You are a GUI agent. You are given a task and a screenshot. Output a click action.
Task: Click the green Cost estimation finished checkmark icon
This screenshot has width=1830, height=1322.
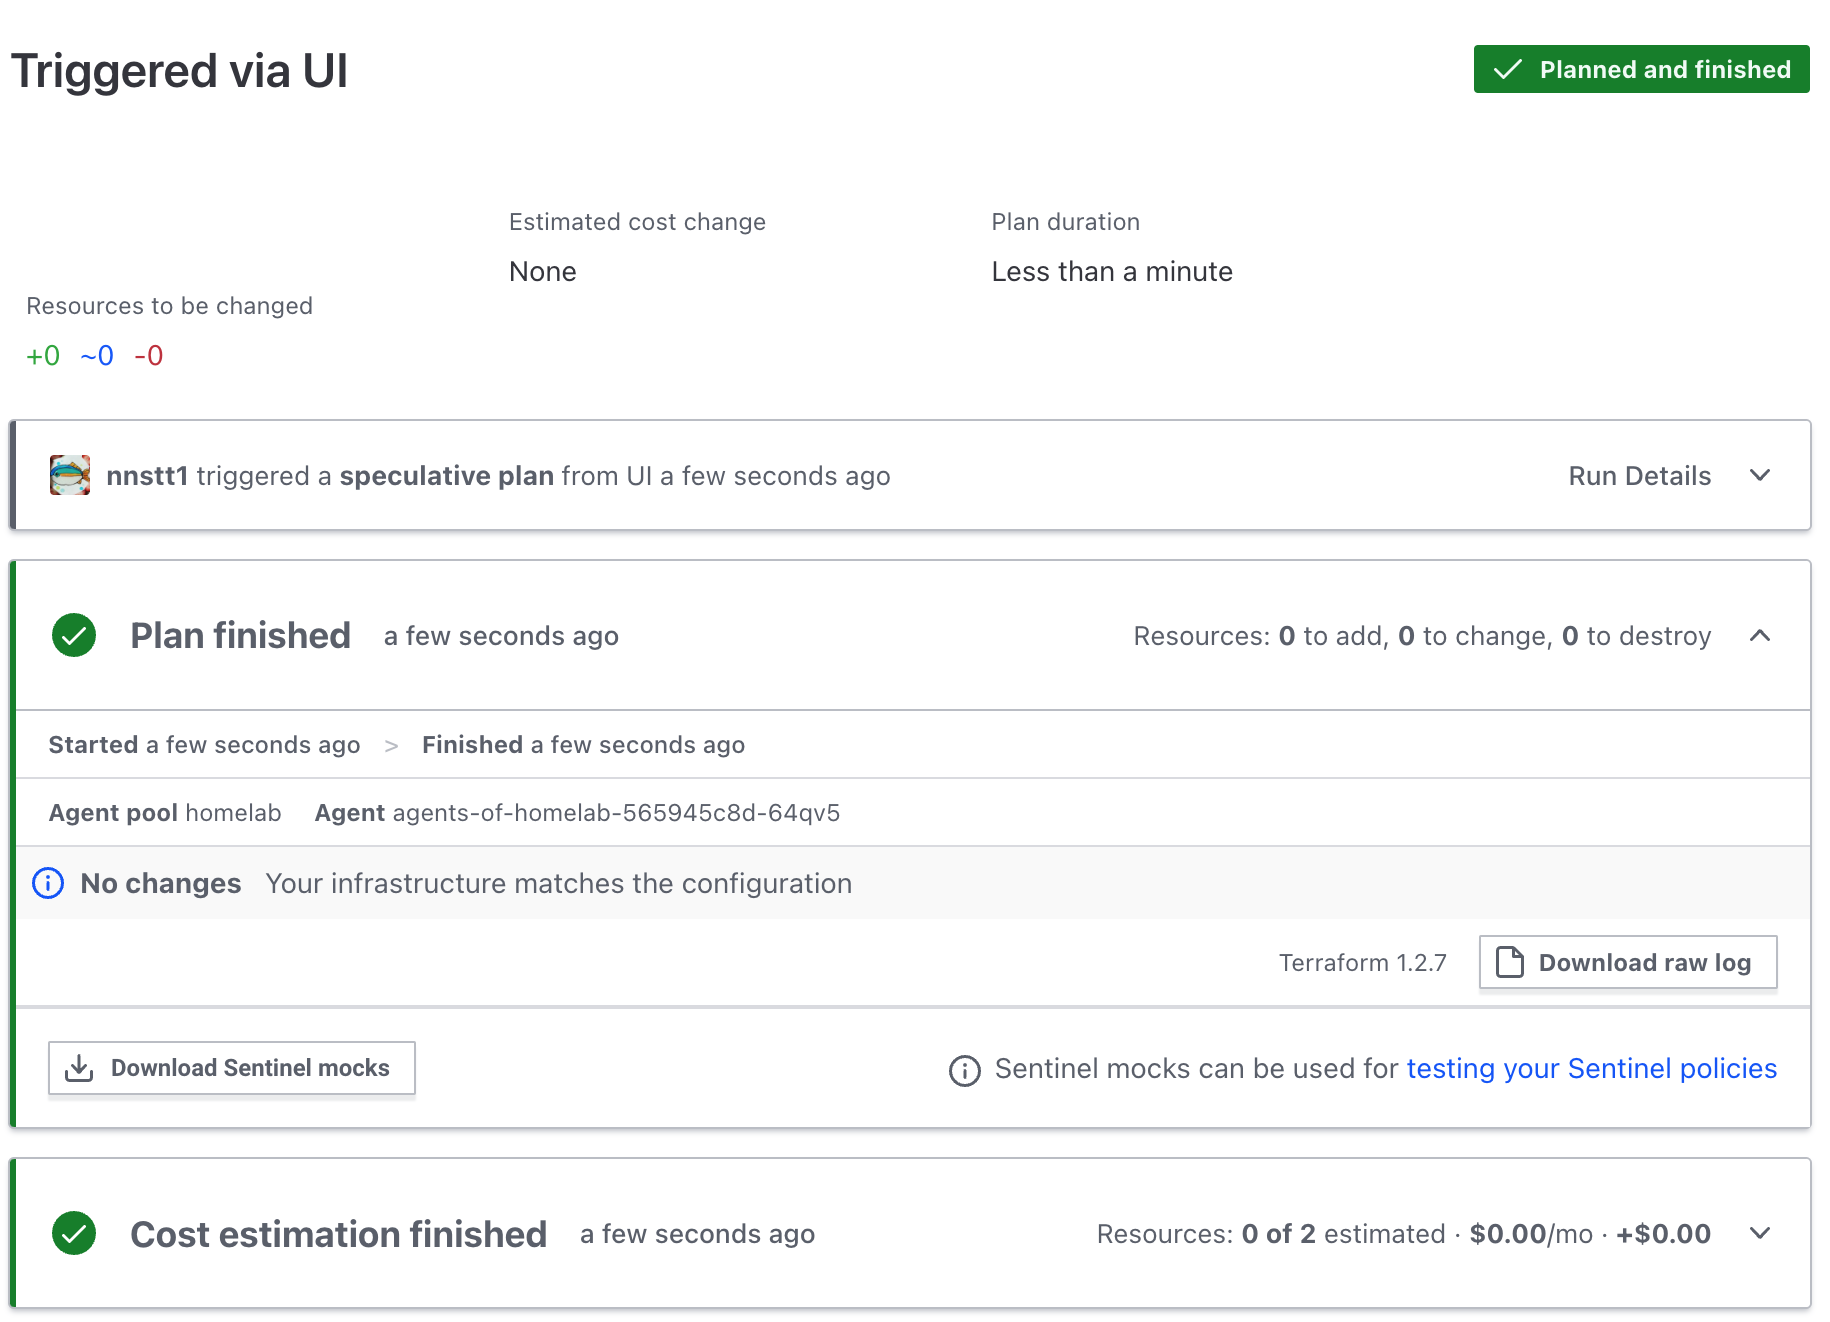tap(74, 1234)
